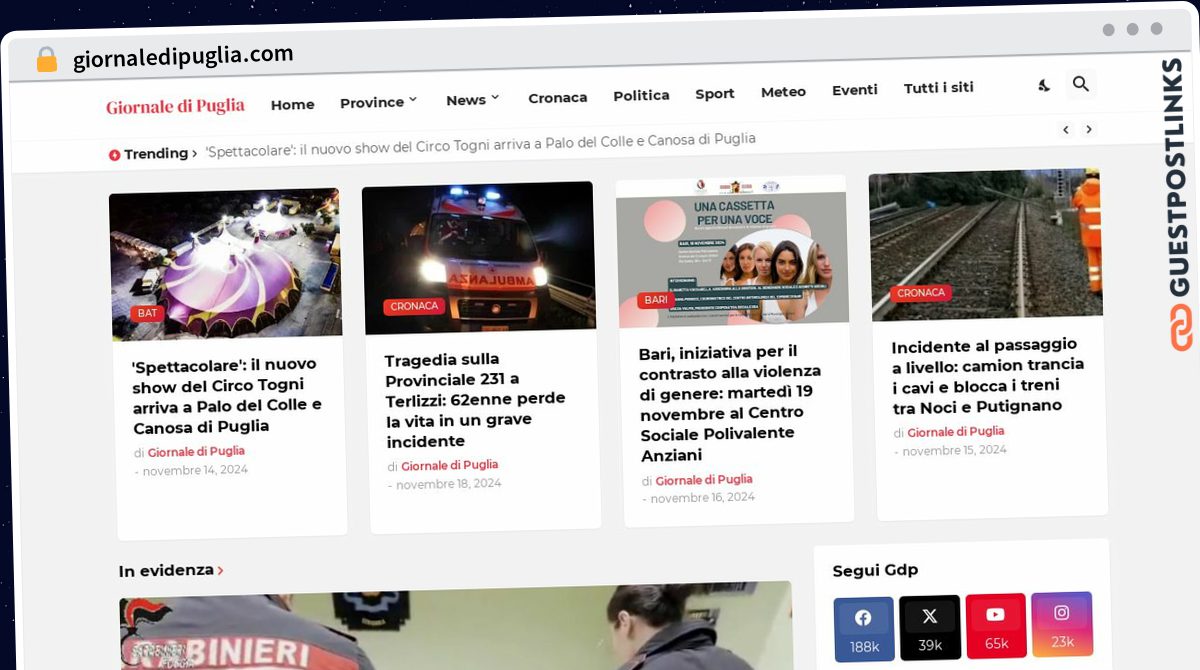Open the Tutti i siti menu item
The height and width of the screenshot is (670, 1200).
(939, 87)
